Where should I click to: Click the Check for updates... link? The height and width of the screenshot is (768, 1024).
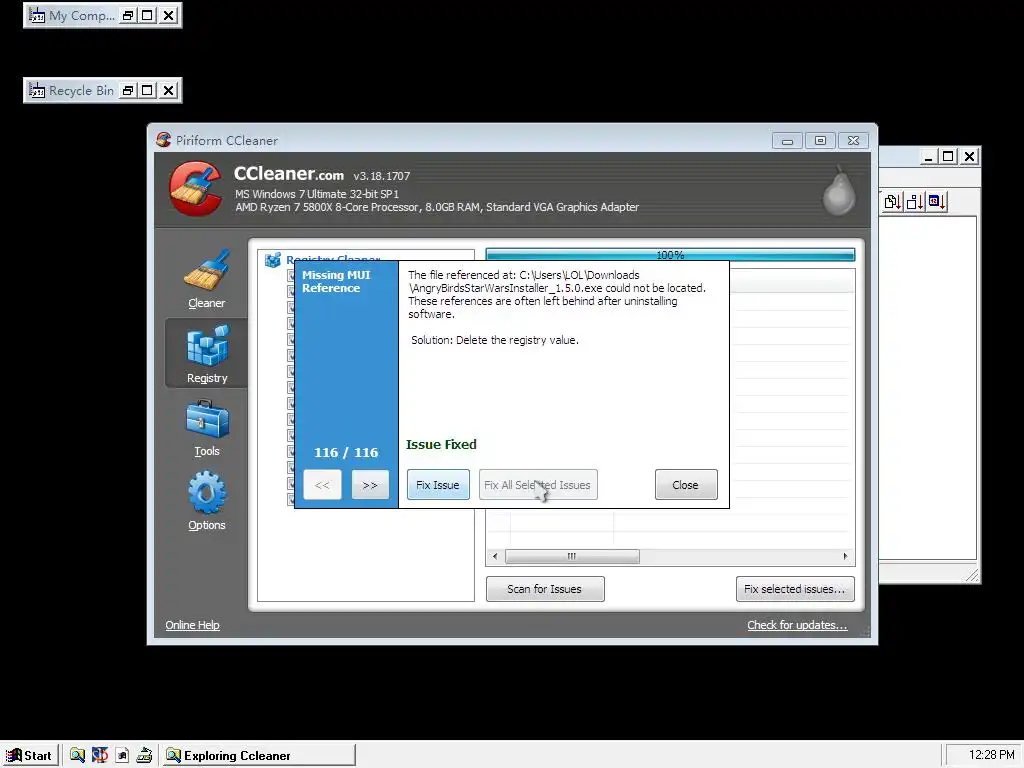point(797,625)
